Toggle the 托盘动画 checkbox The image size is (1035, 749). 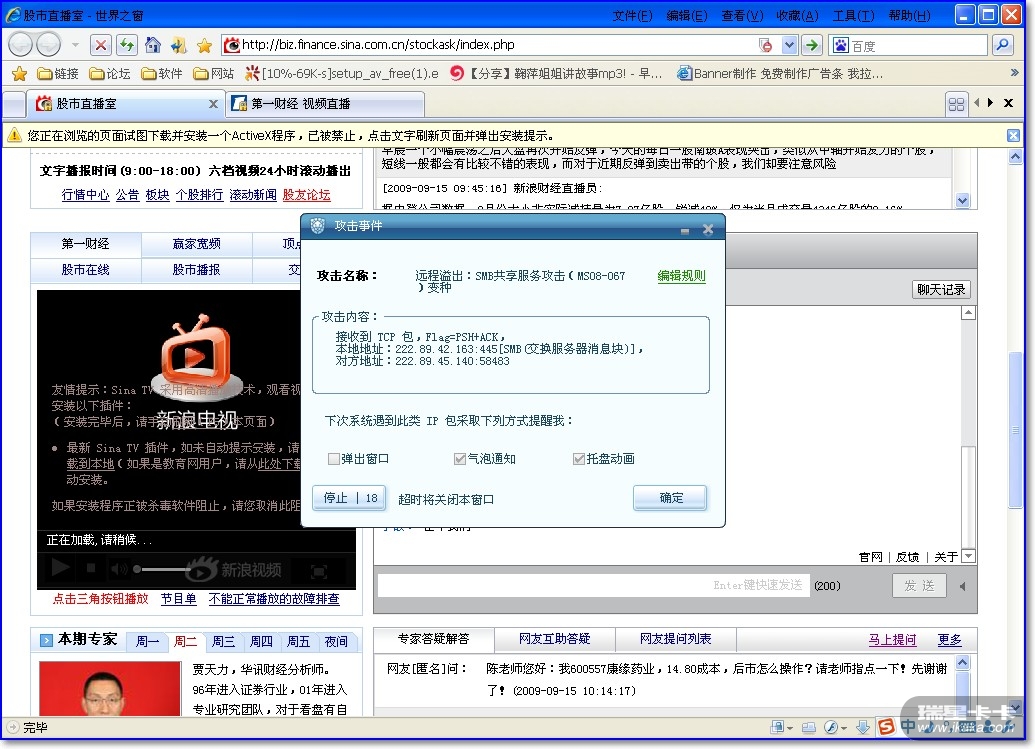tap(579, 459)
